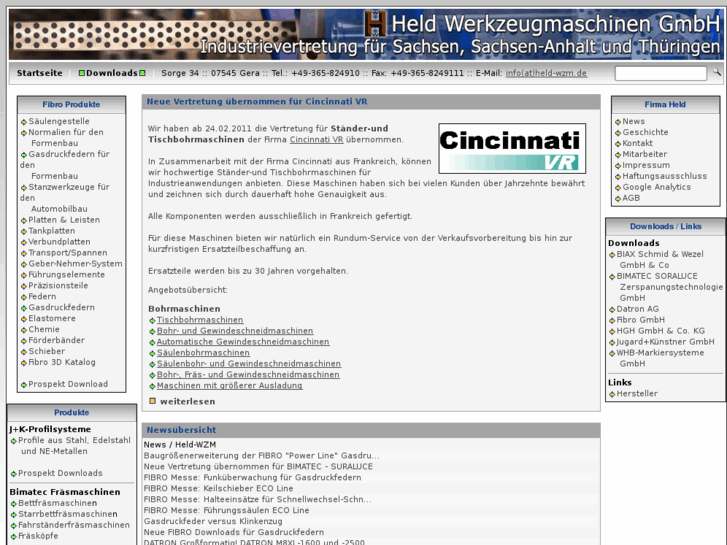The image size is (727, 545).
Task: Open Bohr- und Gewindeschneidmaschinen link
Action: tap(235, 331)
